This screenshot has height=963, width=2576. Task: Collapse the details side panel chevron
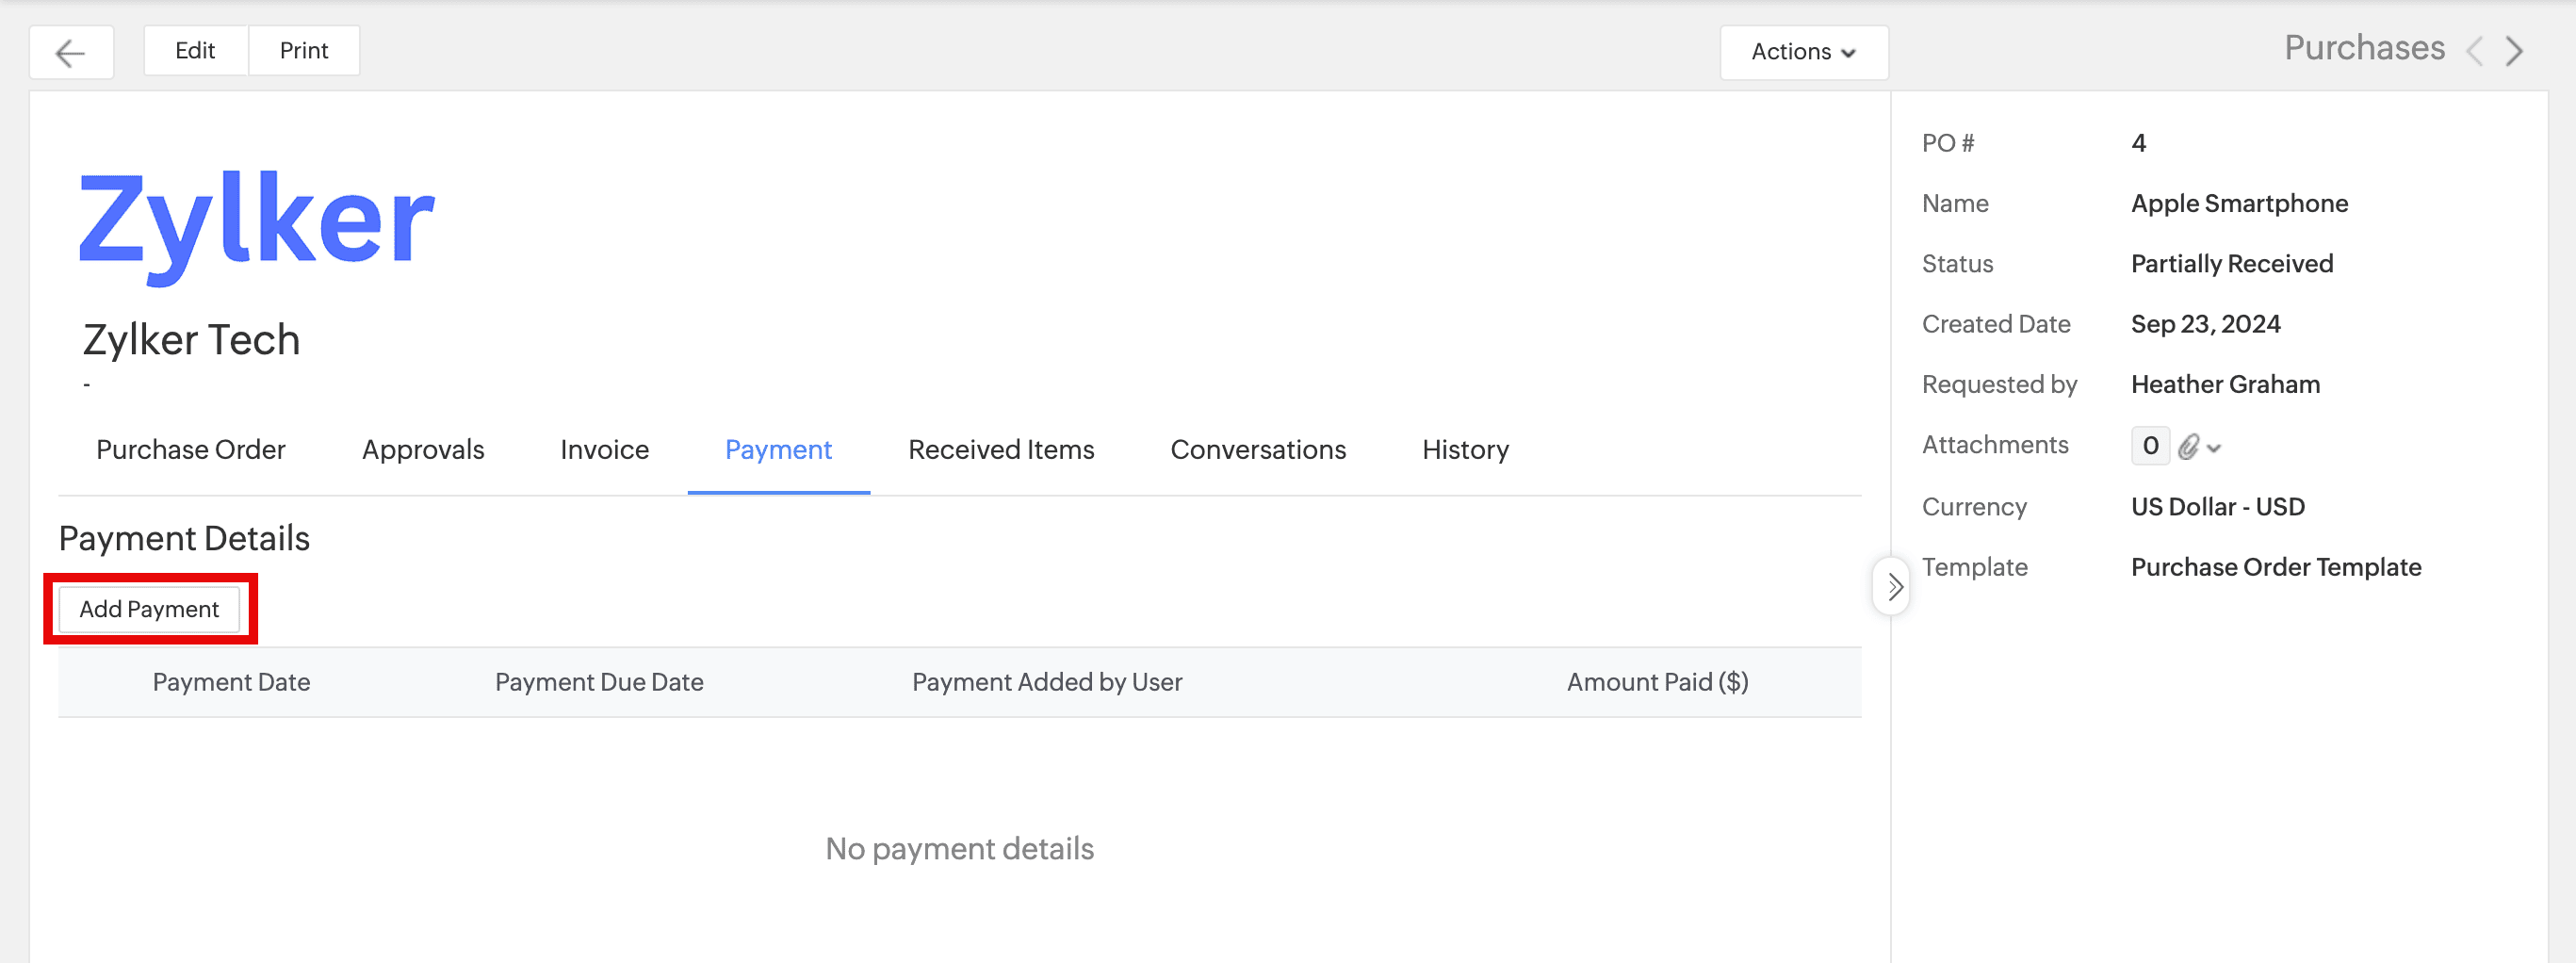[1893, 587]
